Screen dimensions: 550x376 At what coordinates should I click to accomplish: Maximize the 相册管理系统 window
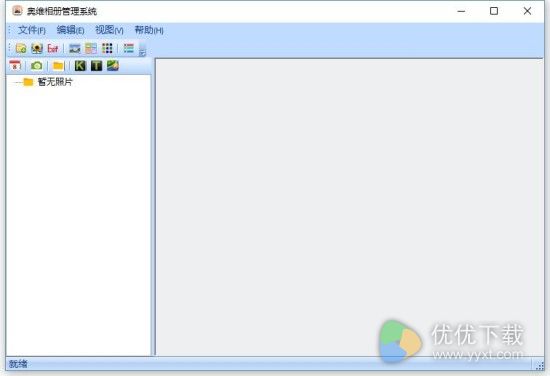[x=494, y=11]
